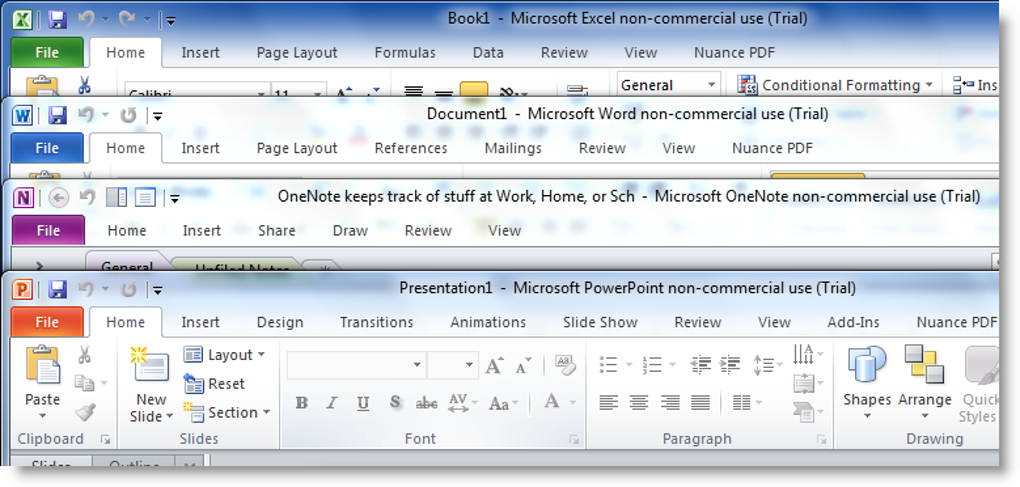Image resolution: width=1020 pixels, height=487 pixels.
Task: Open the Character Spacing dropdown
Action: point(463,403)
